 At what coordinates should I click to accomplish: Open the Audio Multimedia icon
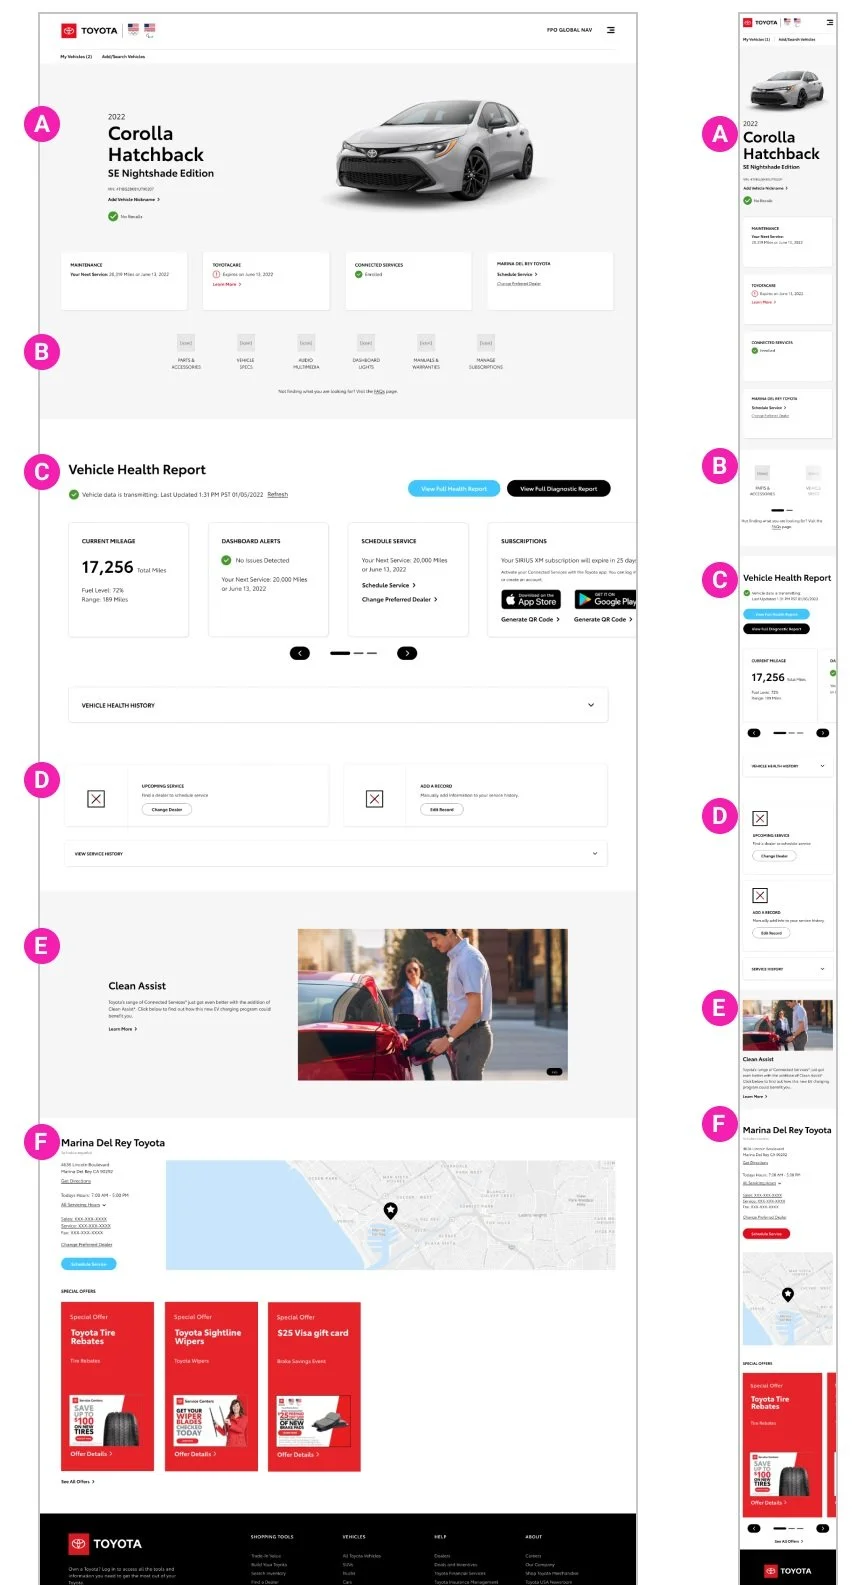(x=306, y=343)
